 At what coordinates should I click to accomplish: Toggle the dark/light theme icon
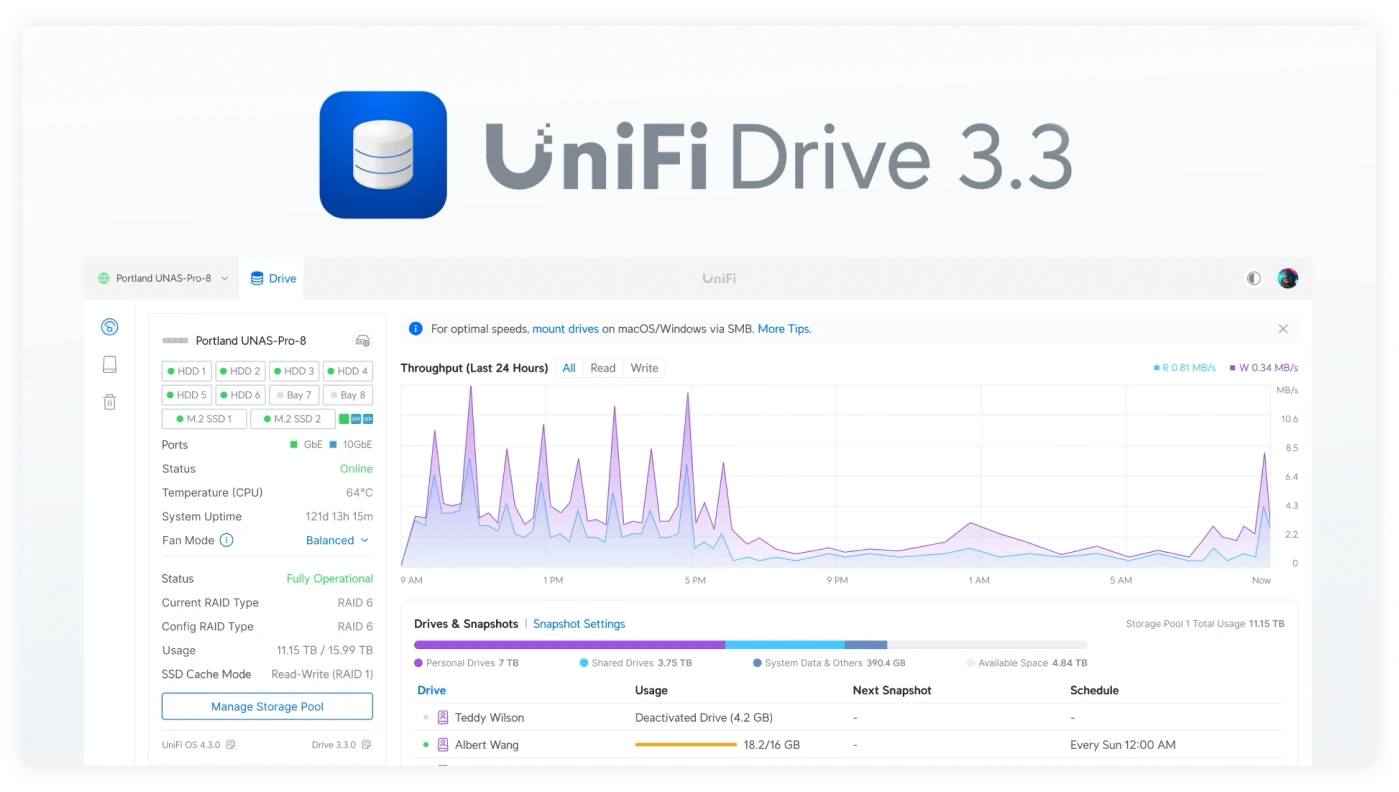click(x=1253, y=279)
